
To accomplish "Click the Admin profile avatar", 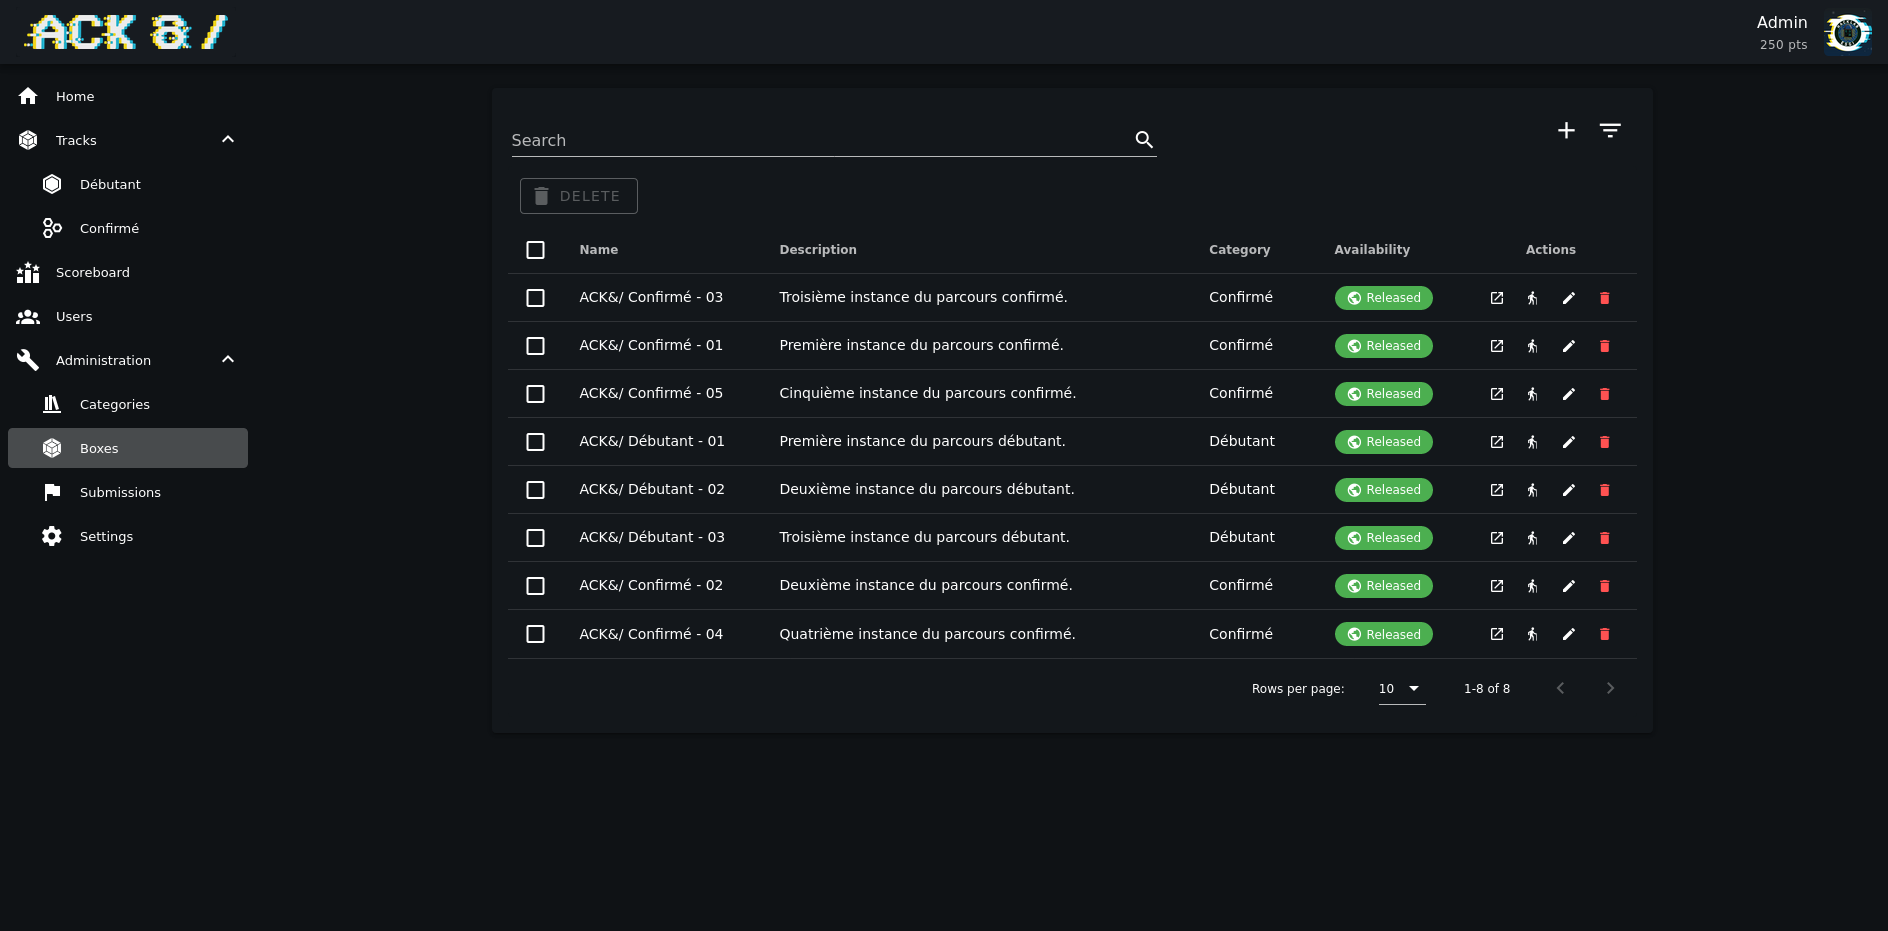I will (x=1846, y=33).
